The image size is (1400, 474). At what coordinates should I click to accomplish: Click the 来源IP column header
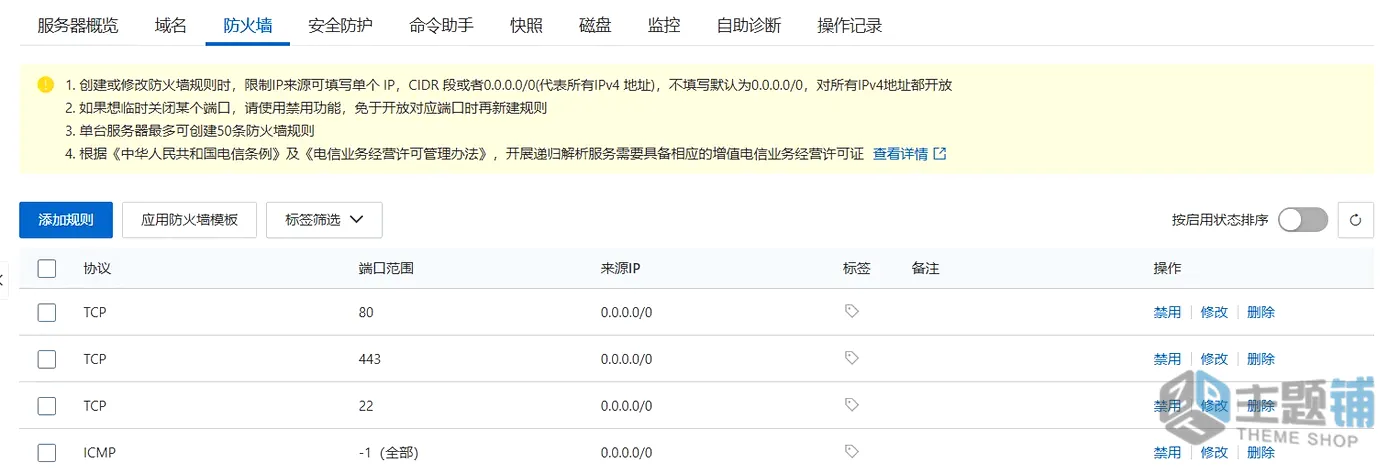tap(621, 269)
